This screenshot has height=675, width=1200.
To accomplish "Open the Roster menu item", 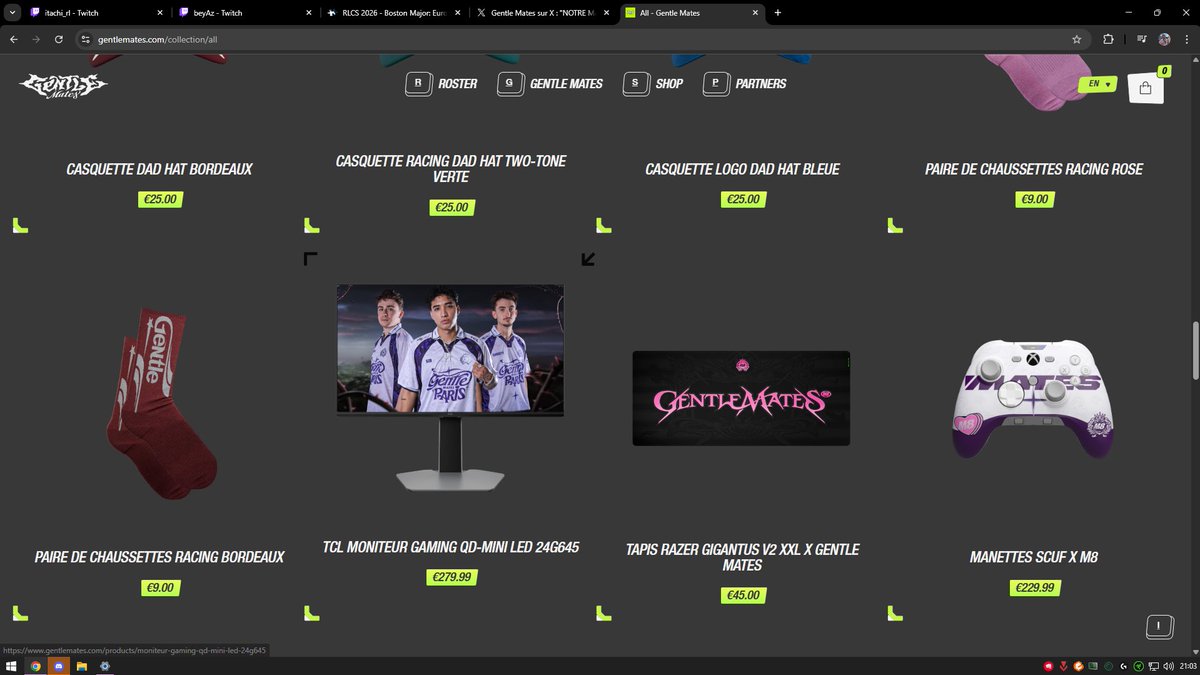I will click(441, 84).
